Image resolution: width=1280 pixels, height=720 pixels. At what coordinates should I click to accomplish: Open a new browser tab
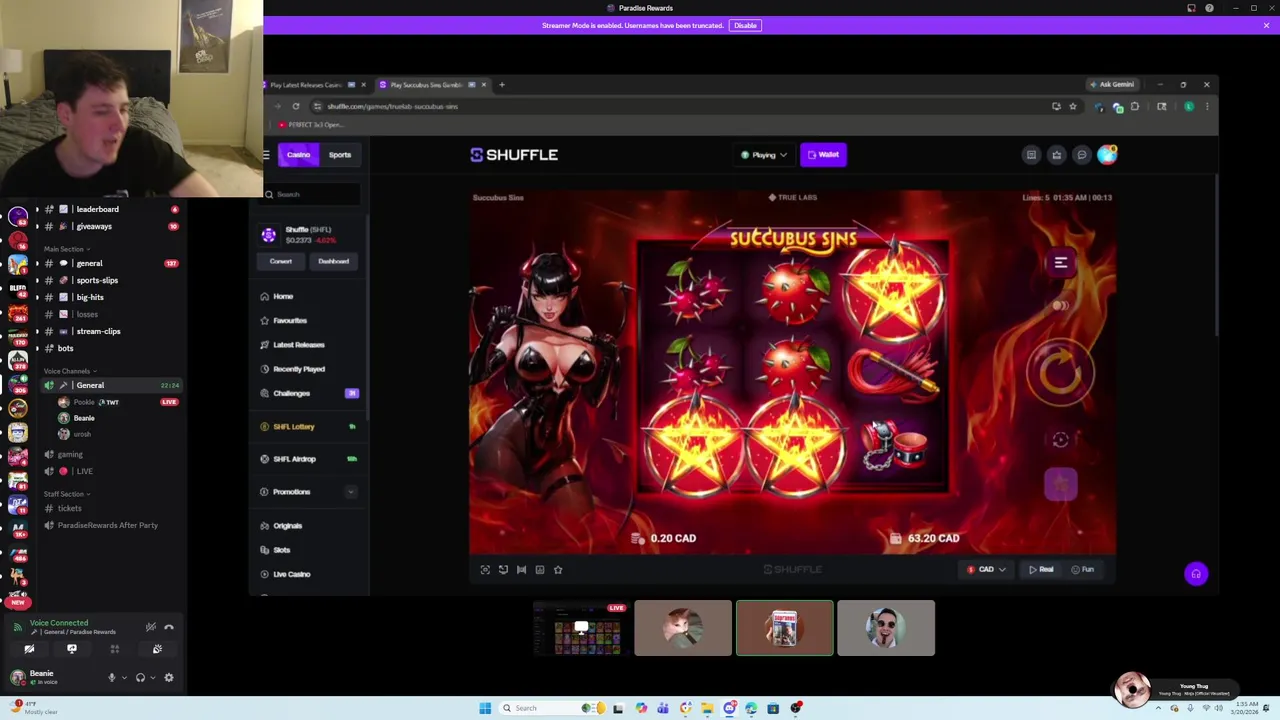tap(502, 85)
